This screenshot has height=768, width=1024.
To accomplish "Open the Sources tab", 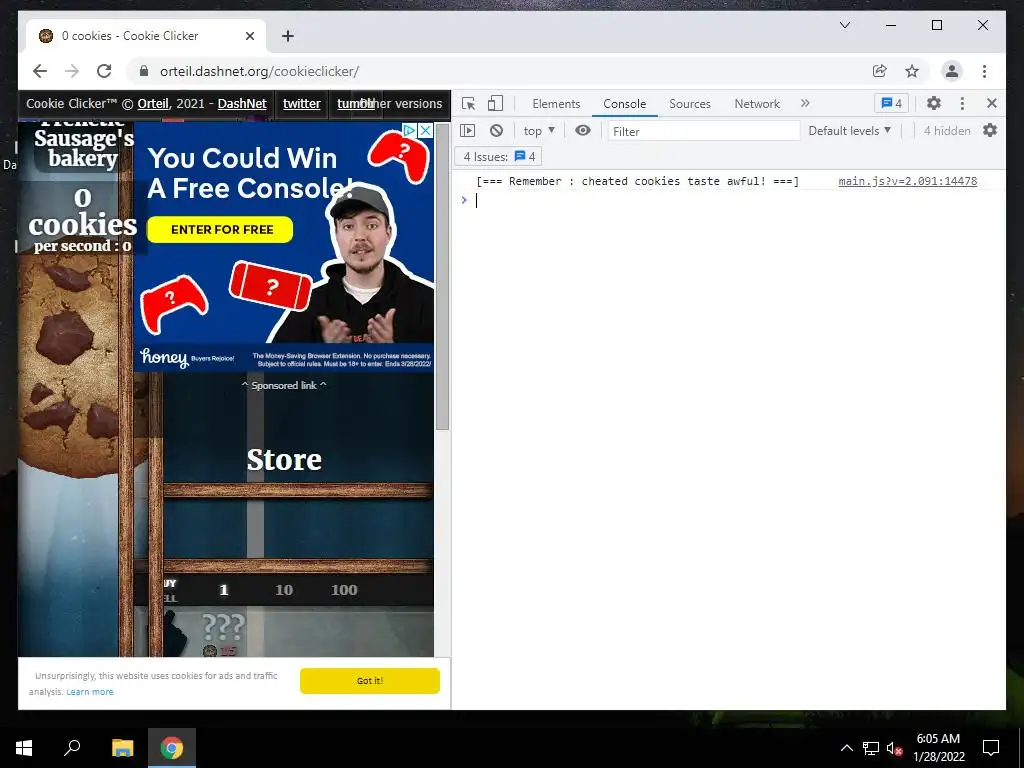I will point(690,104).
